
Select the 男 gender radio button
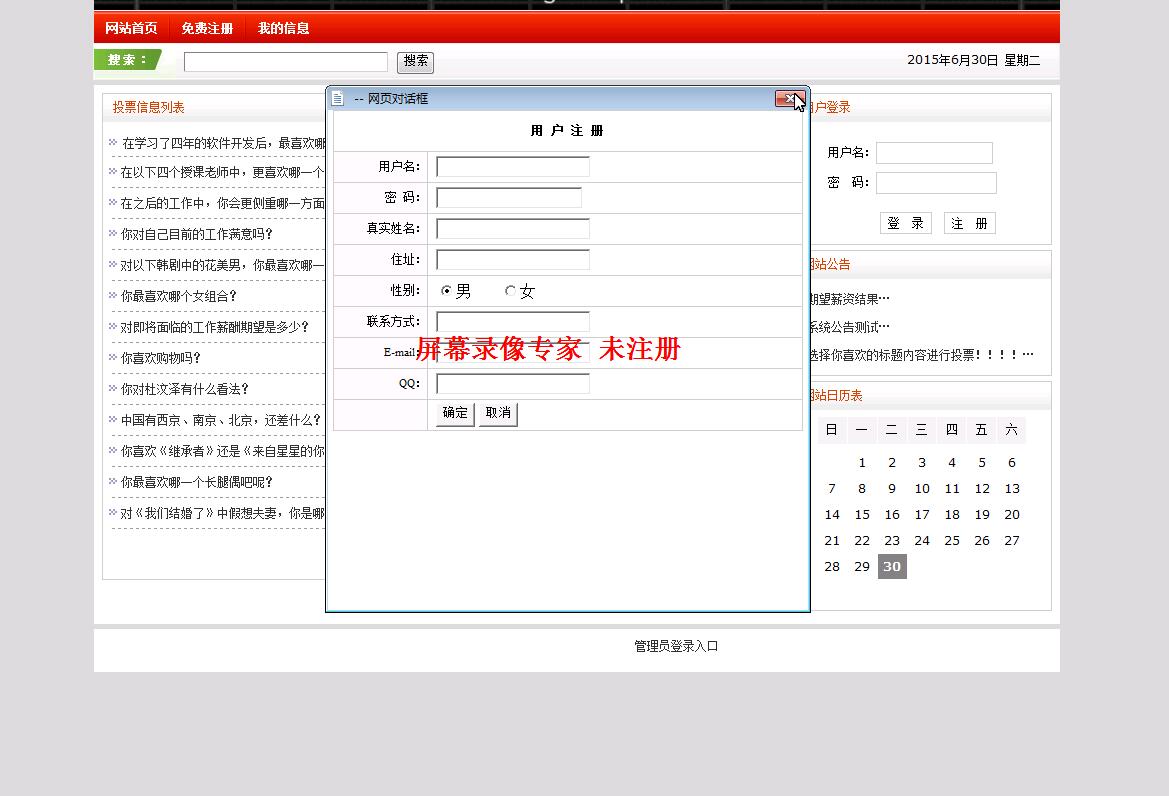click(446, 291)
